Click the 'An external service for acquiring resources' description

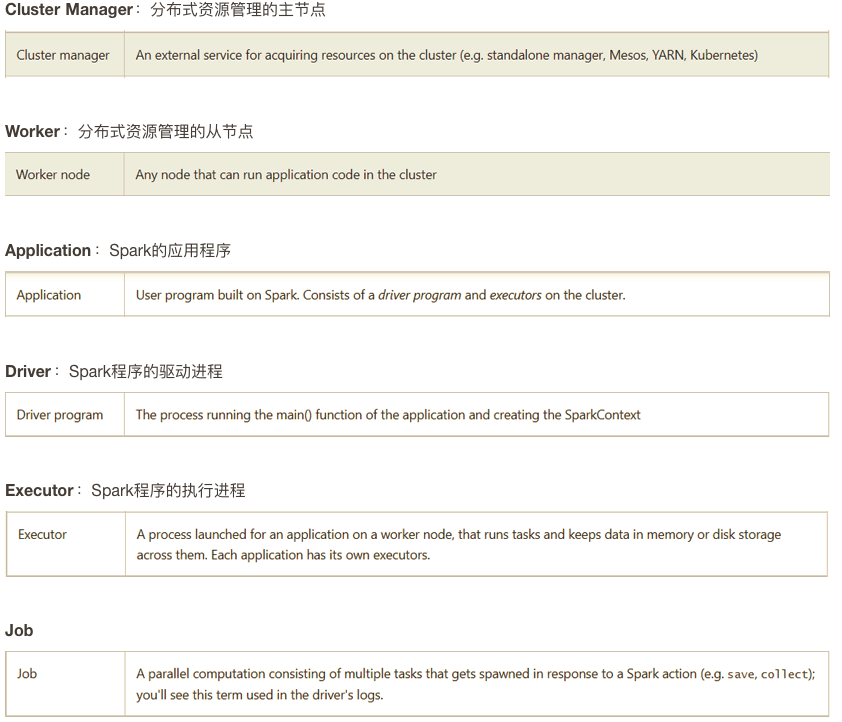point(446,55)
